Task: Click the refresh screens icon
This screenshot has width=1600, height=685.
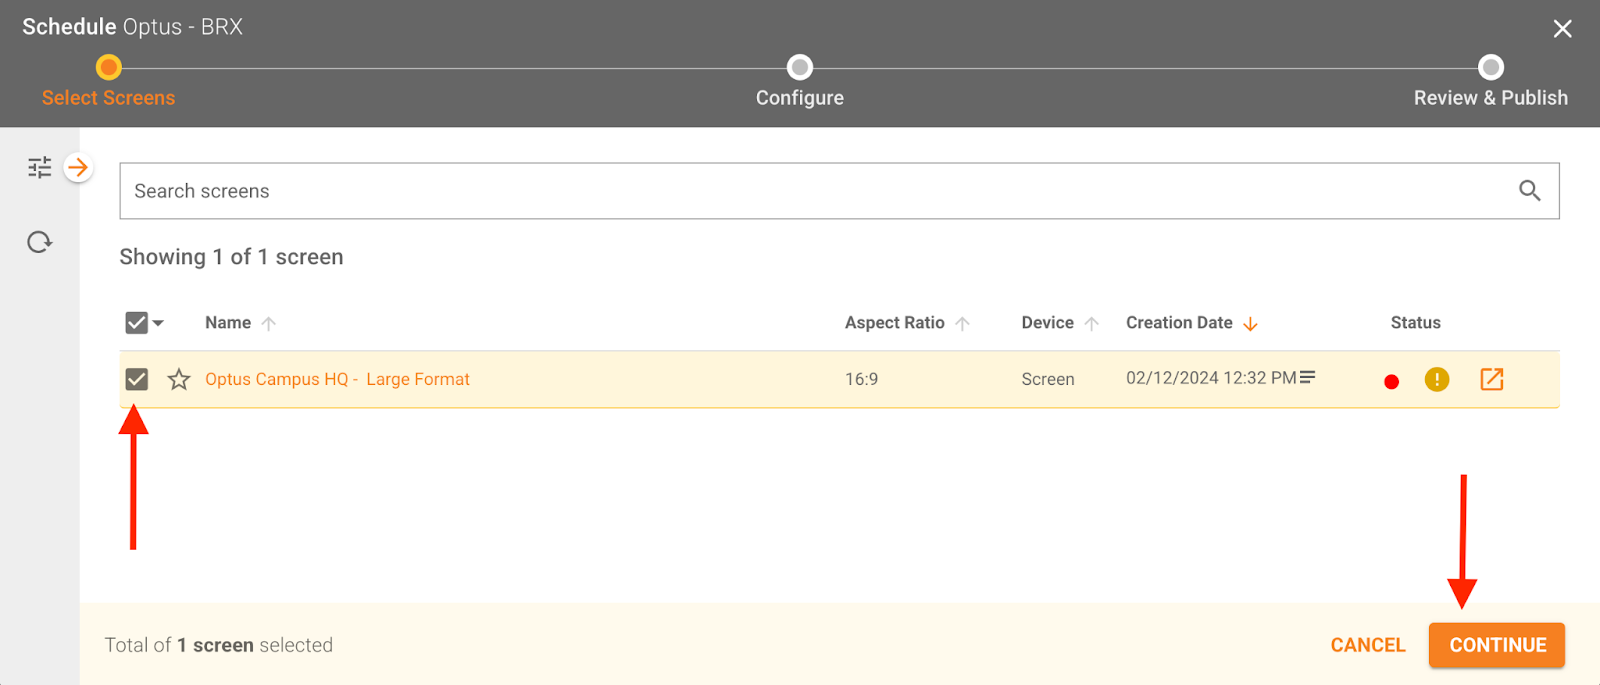Action: coord(39,242)
